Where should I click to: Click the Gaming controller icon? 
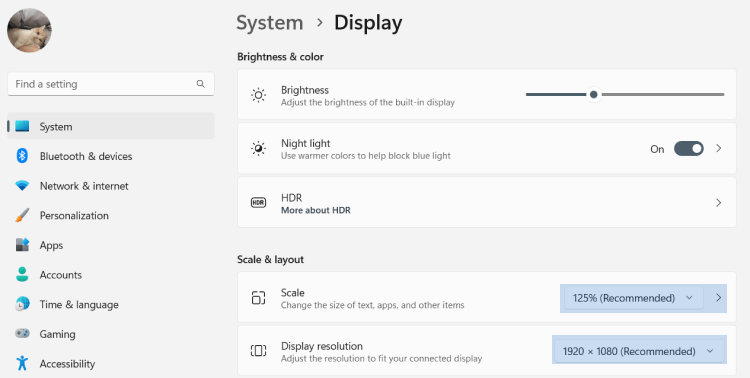point(22,334)
